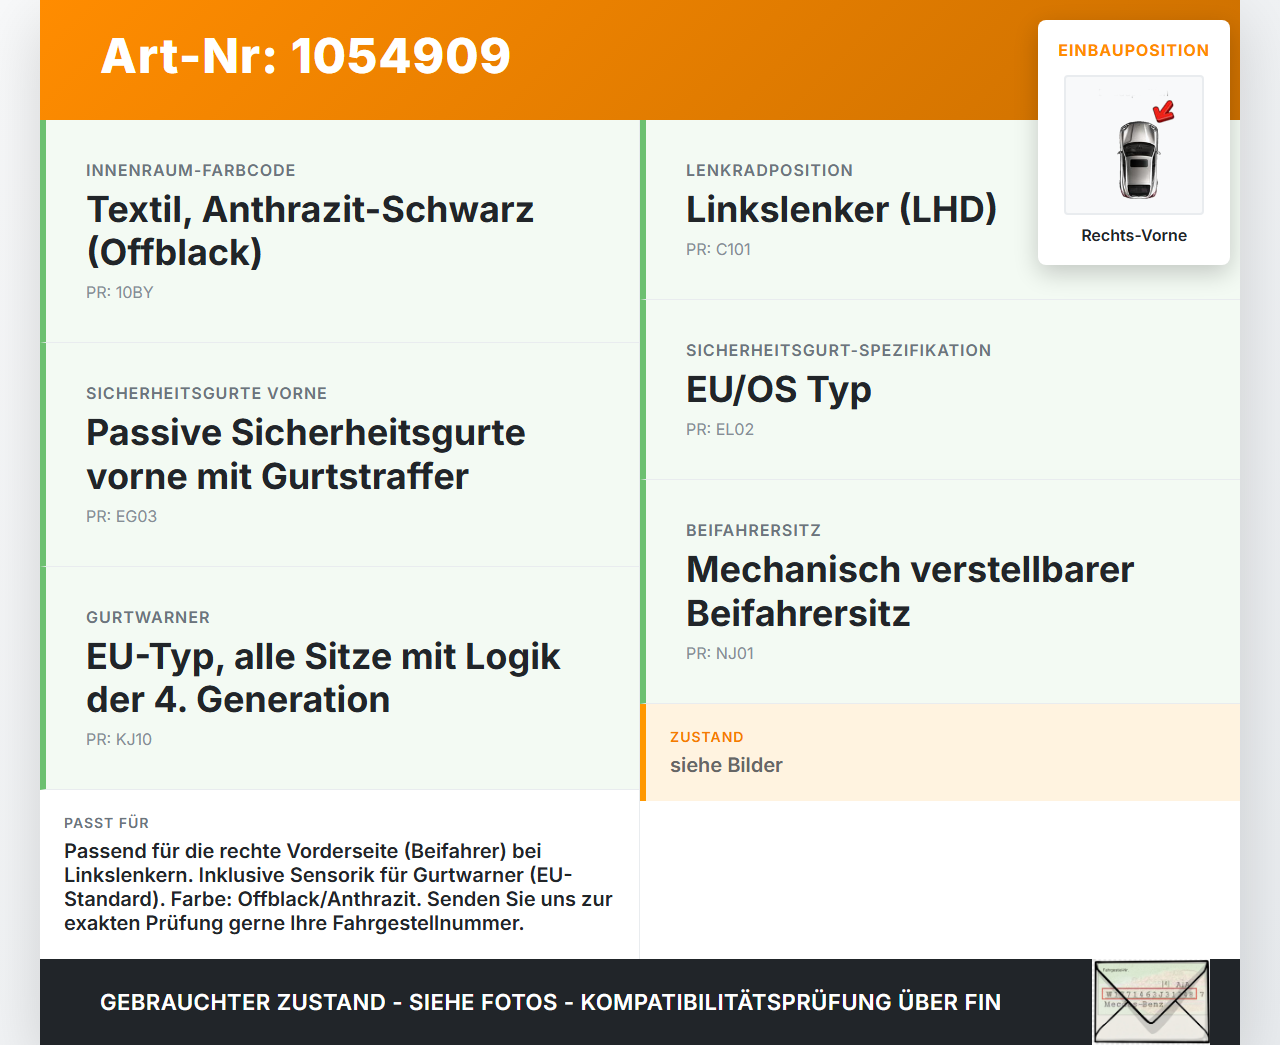Select the Art-Nr: 1054909 heading
Image resolution: width=1280 pixels, height=1046 pixels.
[x=306, y=56]
